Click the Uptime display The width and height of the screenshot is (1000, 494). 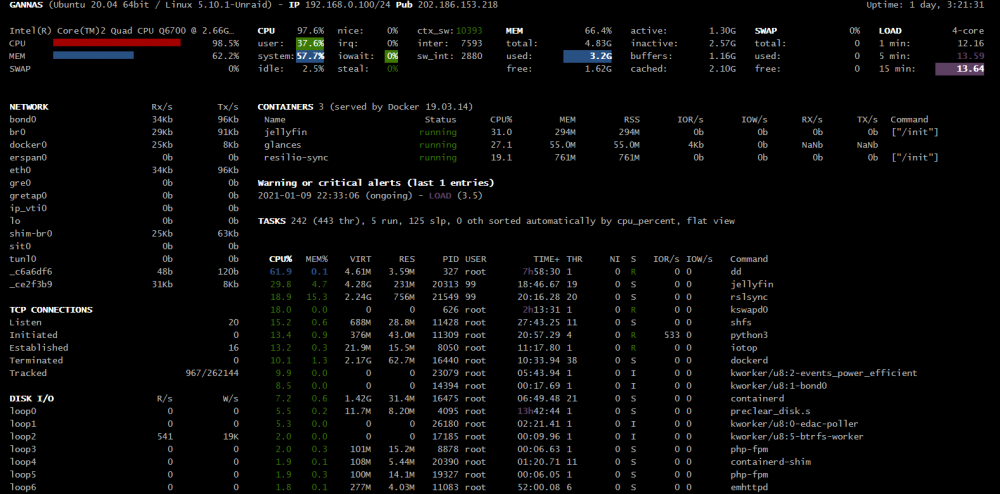pyautogui.click(x=925, y=5)
